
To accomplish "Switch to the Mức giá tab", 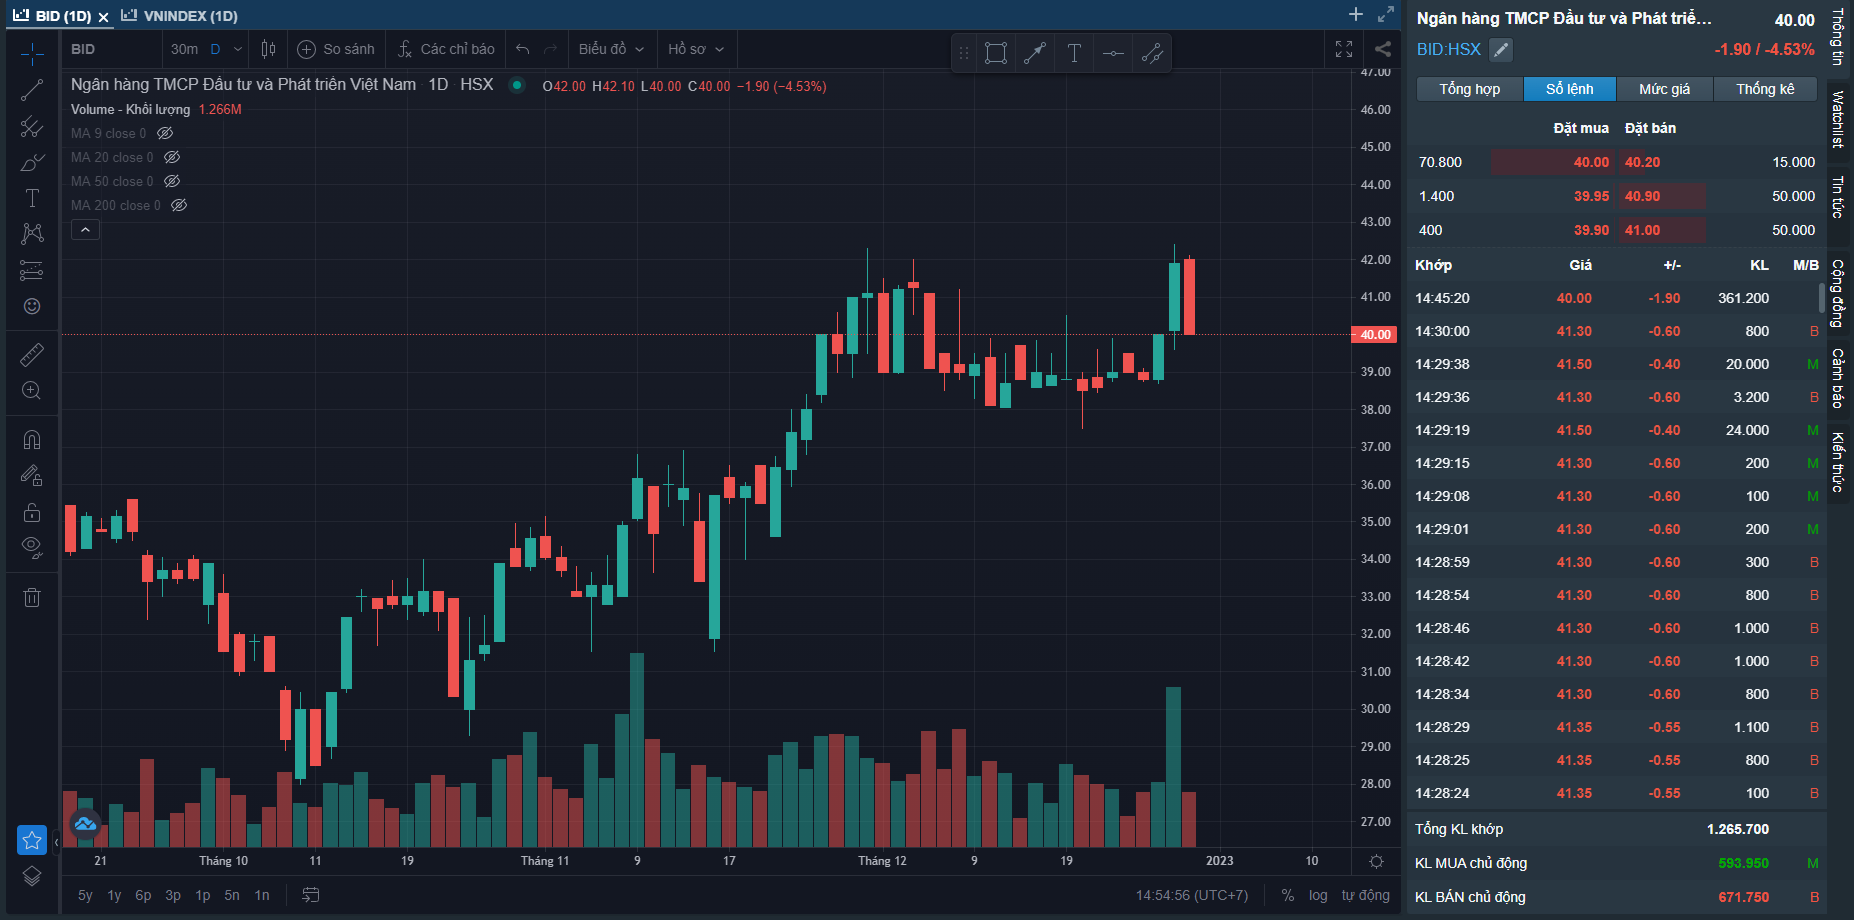I will (x=1664, y=89).
